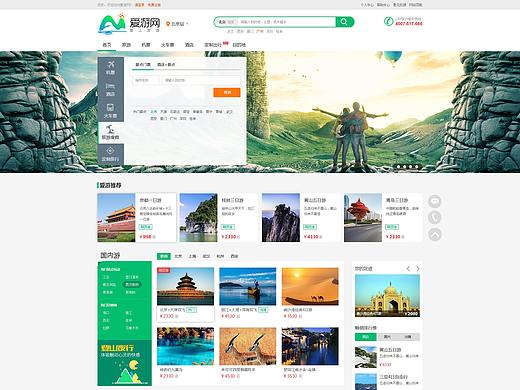Select the 西安 city tab under 国内游
The width and height of the screenshot is (520, 390).
click(x=234, y=256)
